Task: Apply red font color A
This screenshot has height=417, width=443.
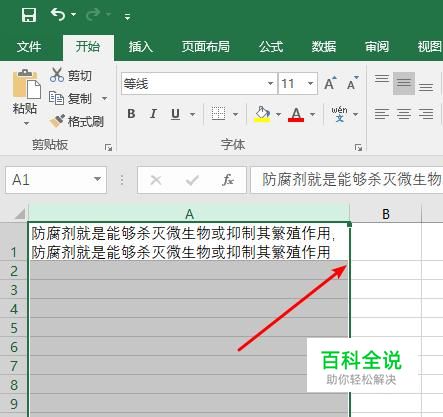Action: click(x=296, y=114)
